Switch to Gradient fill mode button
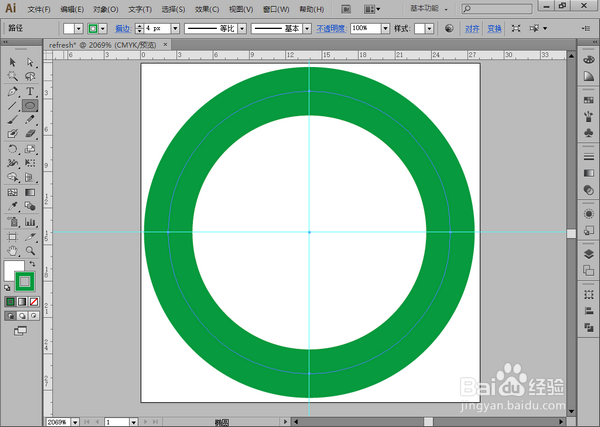The width and height of the screenshot is (600, 427). (22, 302)
